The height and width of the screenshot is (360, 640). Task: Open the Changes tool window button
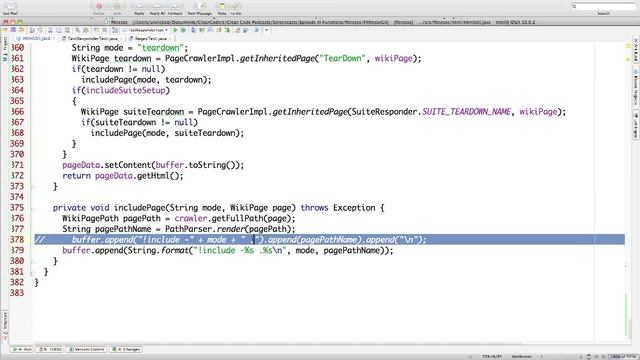[x=126, y=349]
